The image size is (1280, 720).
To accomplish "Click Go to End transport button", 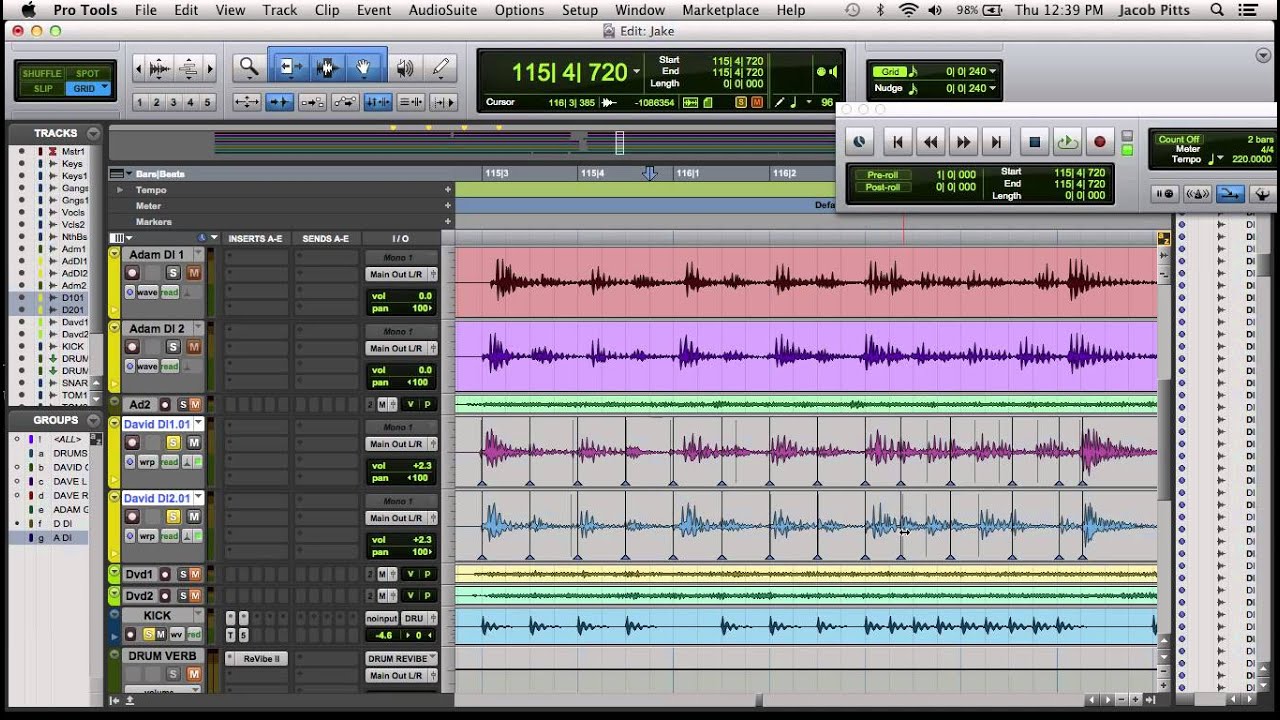I will coord(997,142).
